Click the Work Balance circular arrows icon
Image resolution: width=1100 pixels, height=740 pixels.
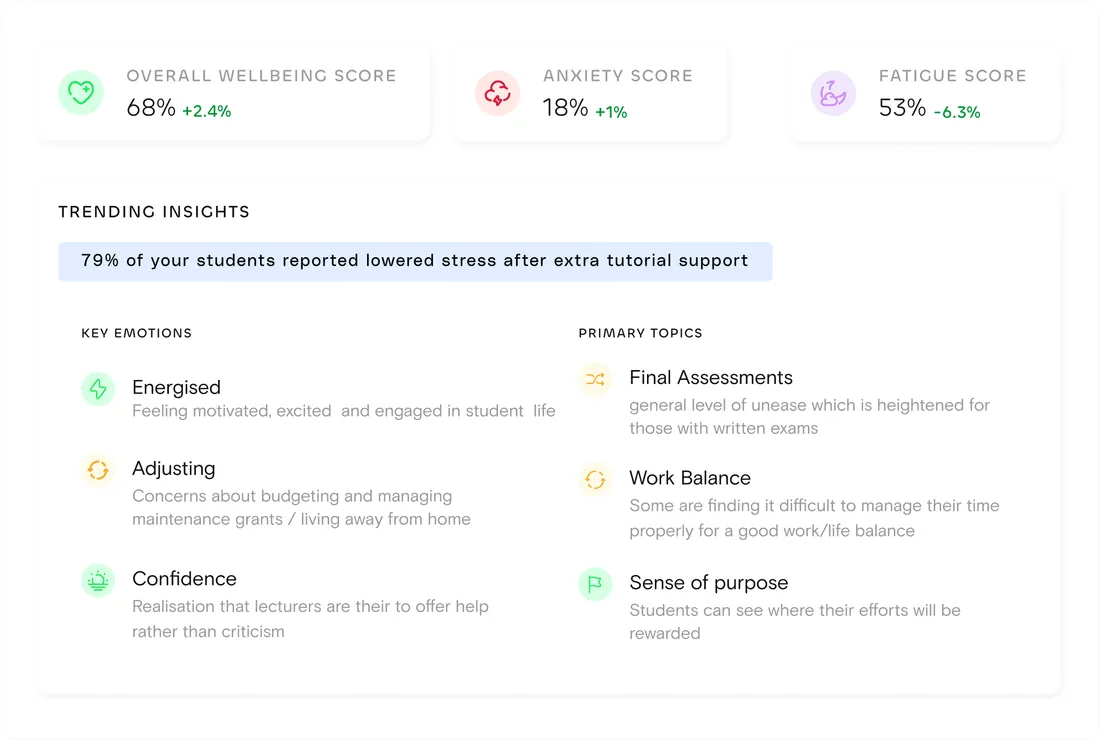[x=595, y=479]
